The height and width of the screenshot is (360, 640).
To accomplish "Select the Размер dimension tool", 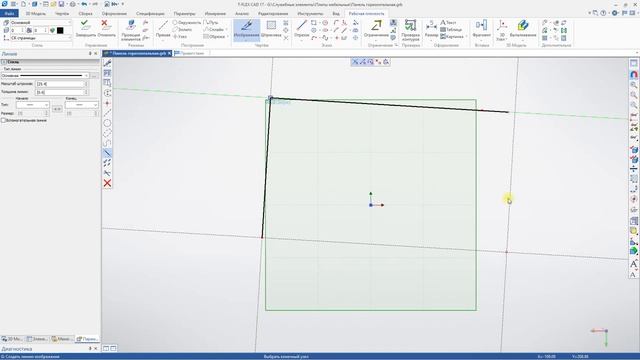I will point(431,29).
